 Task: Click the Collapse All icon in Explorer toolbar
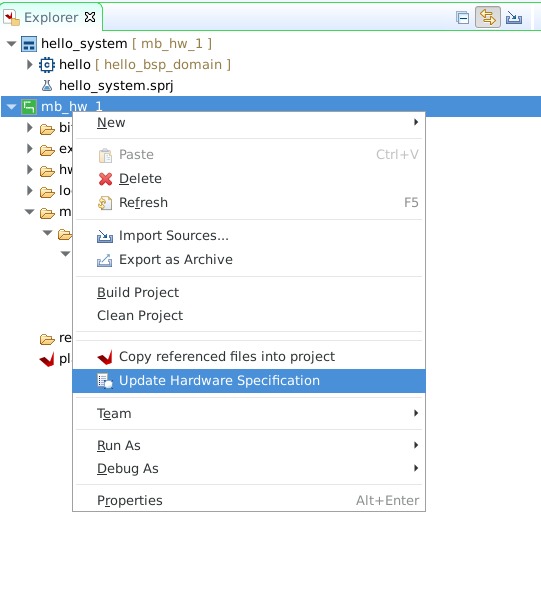pos(462,18)
